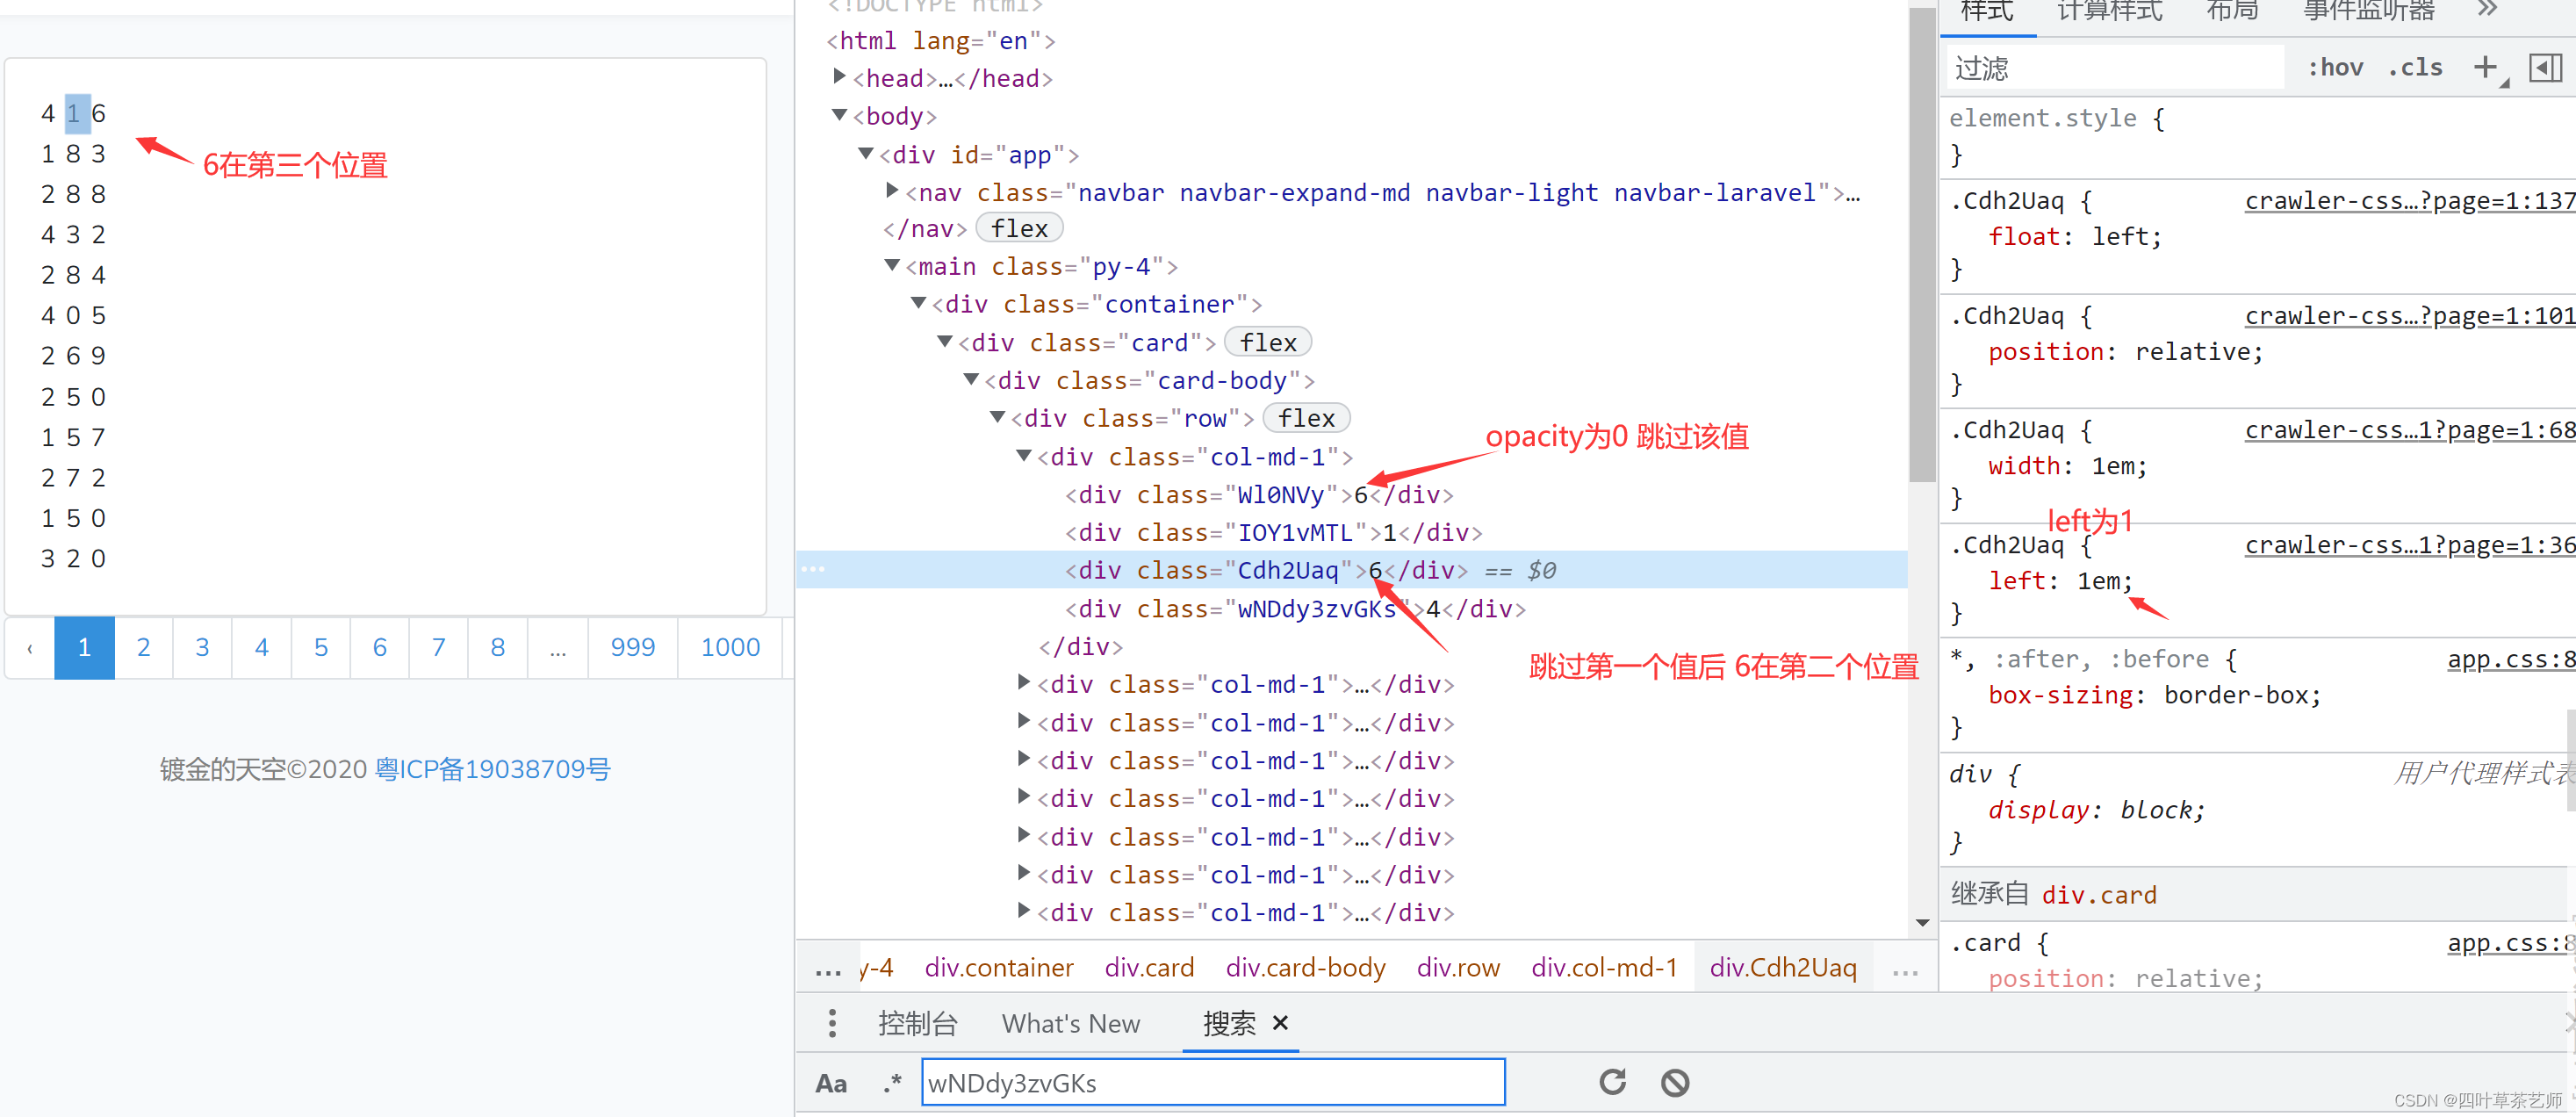Click the clear search results icon
The height and width of the screenshot is (1117, 2576).
coord(1675,1082)
